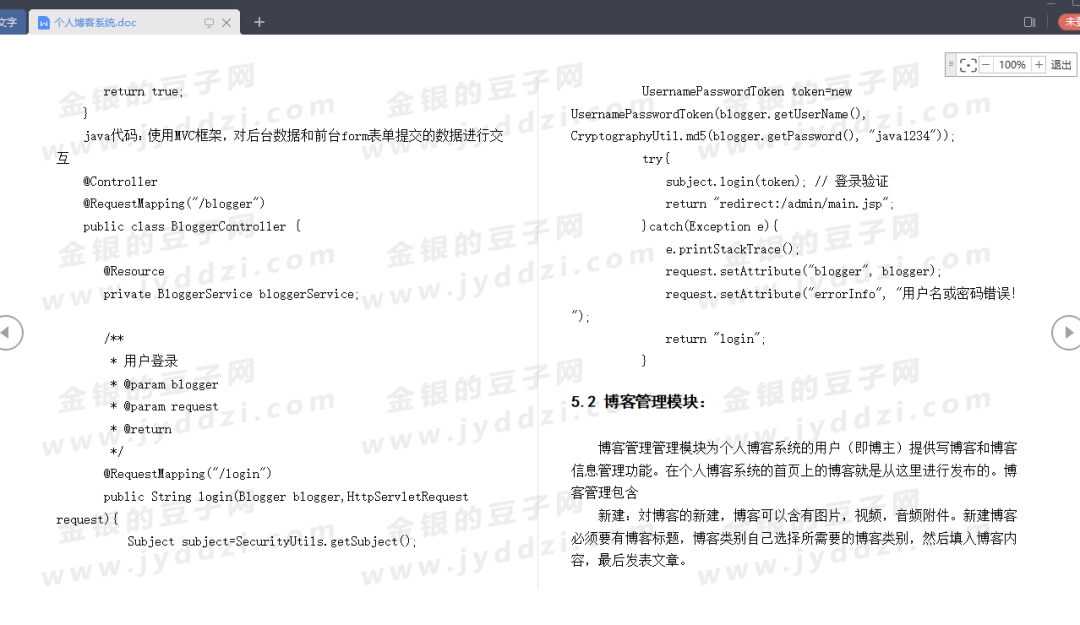Click the @Resource annotation text

pos(134,271)
